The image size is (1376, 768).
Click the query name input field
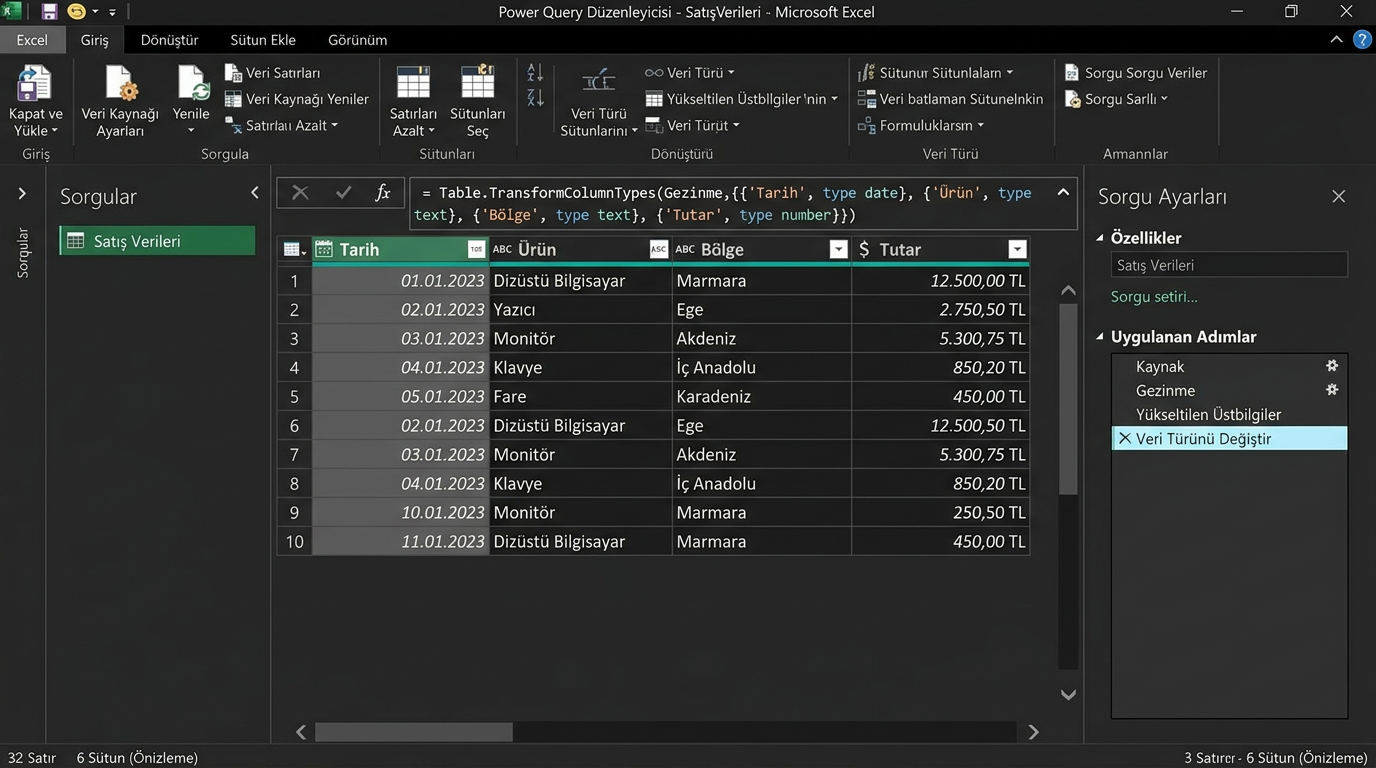point(1228,265)
